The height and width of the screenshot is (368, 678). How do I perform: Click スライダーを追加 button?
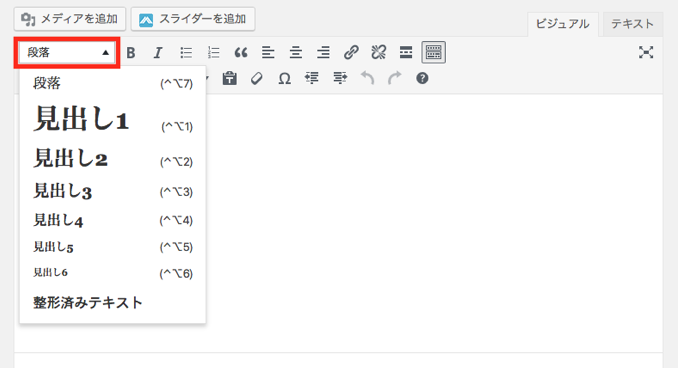(193, 19)
